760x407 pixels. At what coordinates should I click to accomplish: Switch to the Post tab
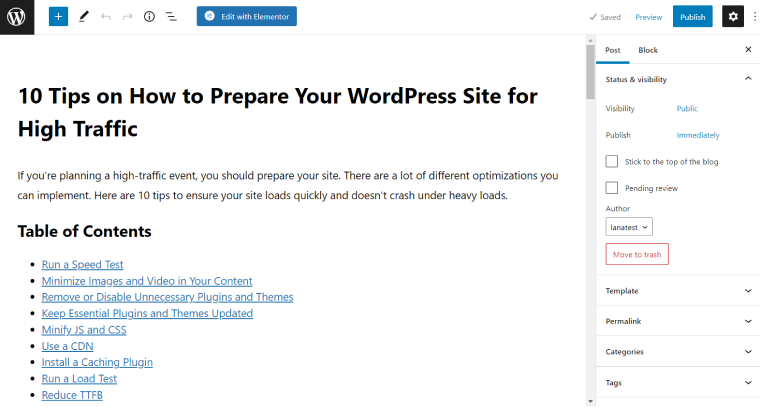(x=613, y=50)
